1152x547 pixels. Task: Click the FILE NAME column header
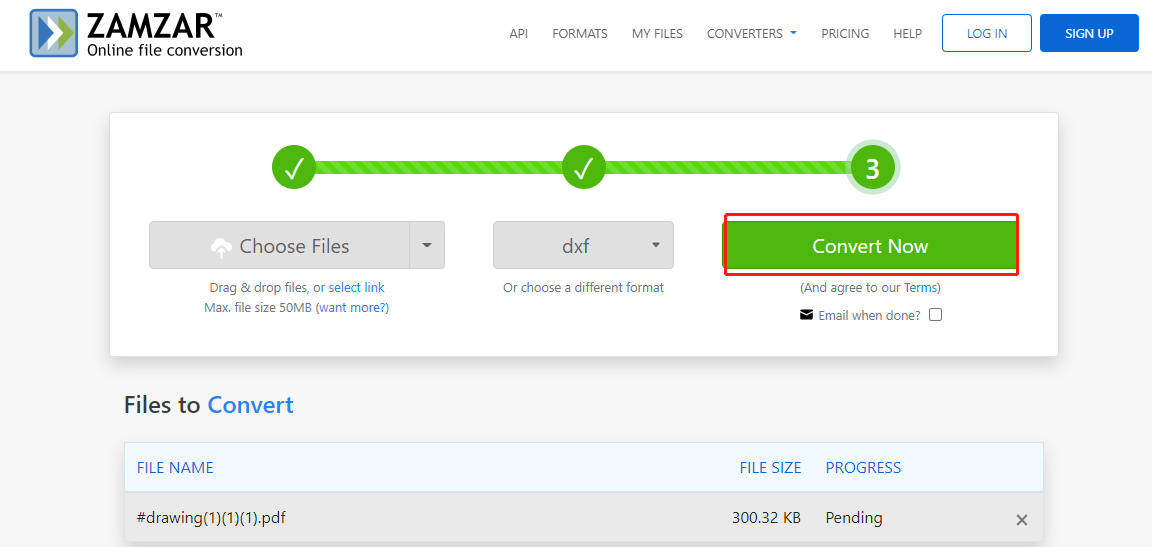[175, 468]
